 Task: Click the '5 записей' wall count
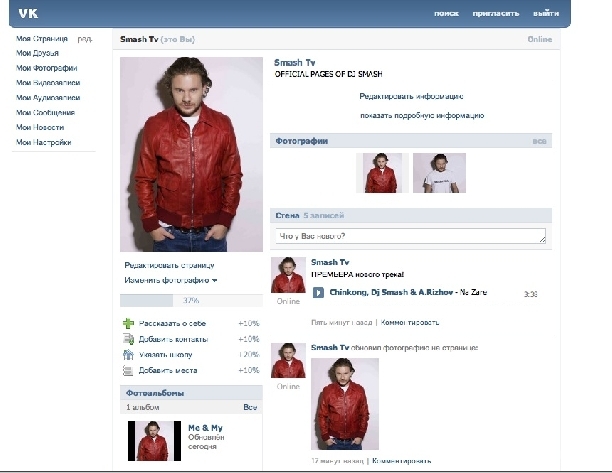[324, 215]
